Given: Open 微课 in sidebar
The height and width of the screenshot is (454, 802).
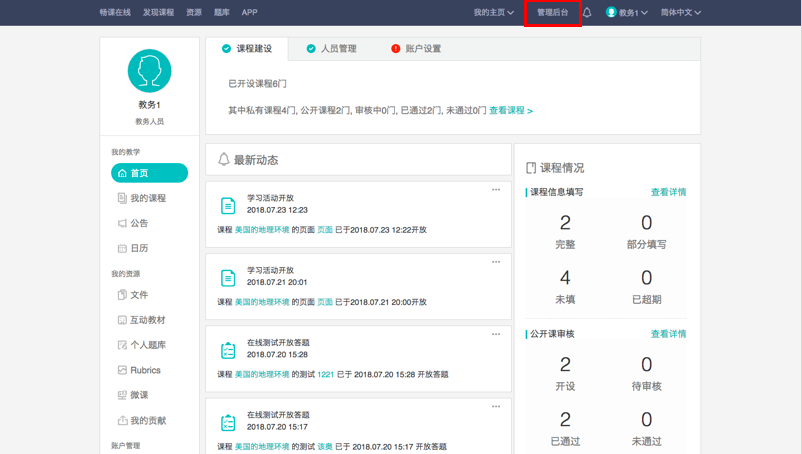Looking at the screenshot, I should 139,395.
